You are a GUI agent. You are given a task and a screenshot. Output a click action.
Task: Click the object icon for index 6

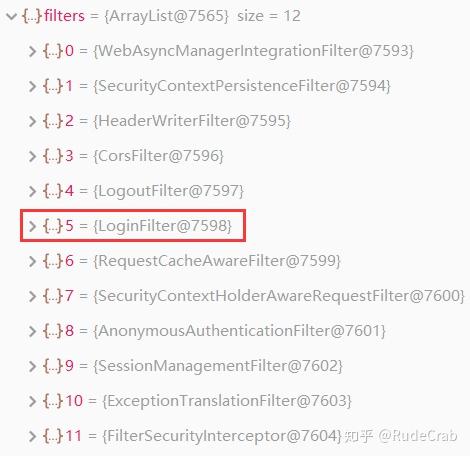53,261
